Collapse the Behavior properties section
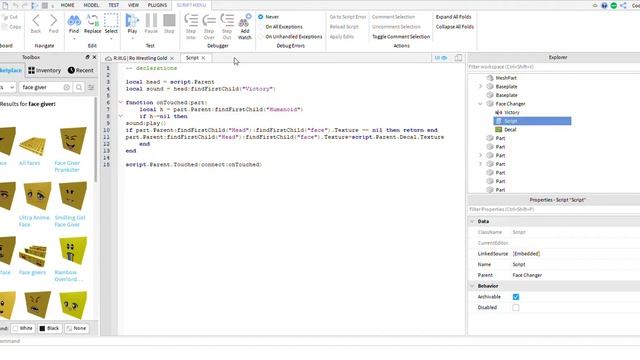The height and width of the screenshot is (360, 640). (x=472, y=286)
